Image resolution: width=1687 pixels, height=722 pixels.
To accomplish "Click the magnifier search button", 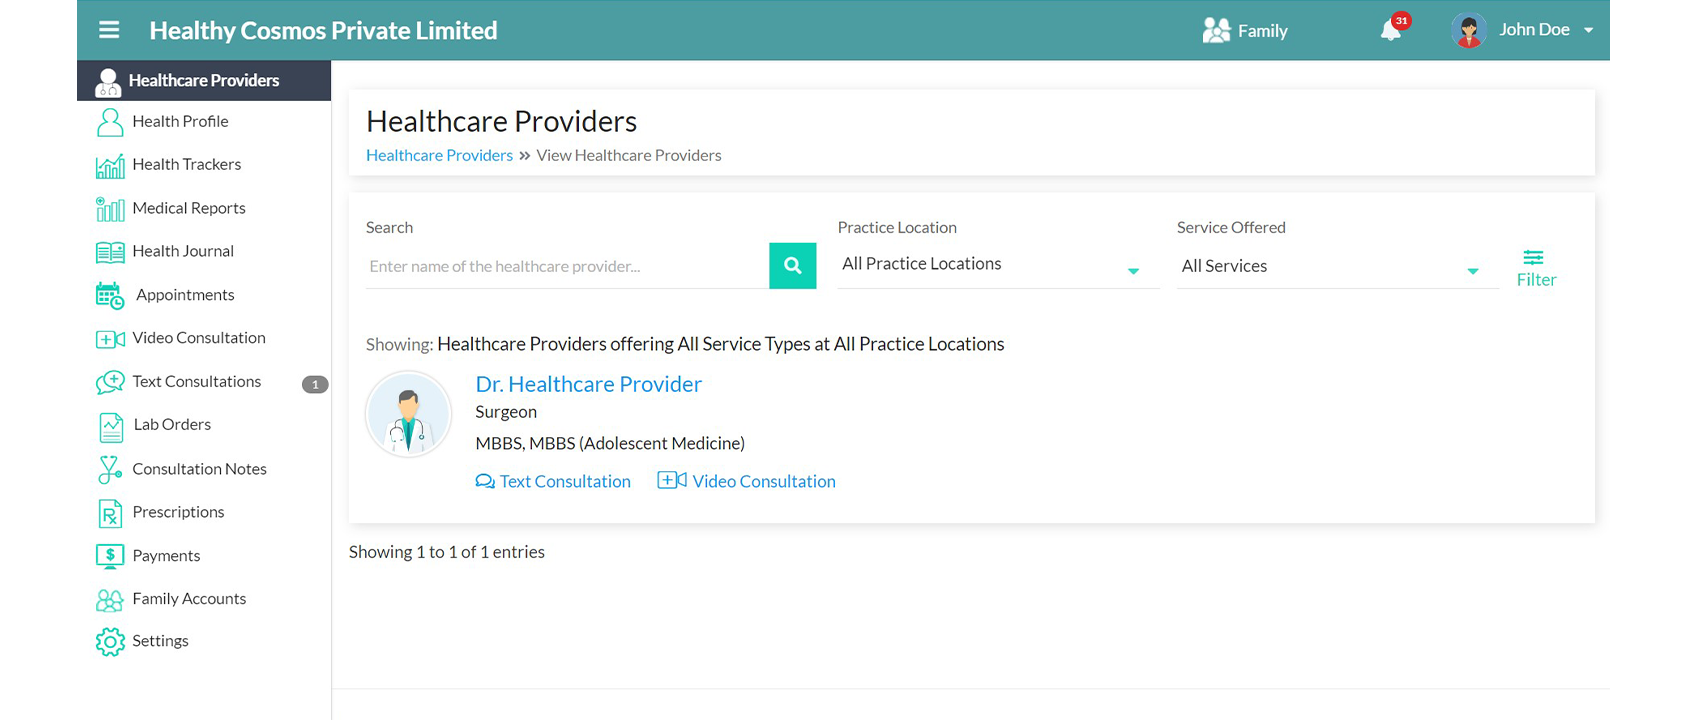I will 792,266.
